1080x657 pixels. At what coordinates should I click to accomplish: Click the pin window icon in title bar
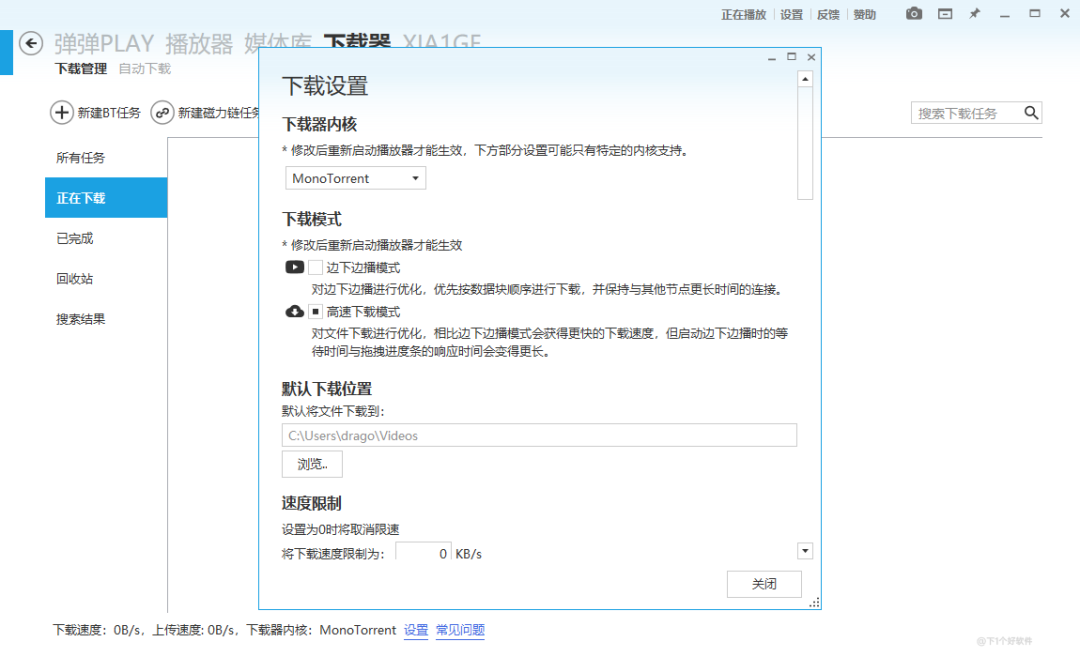(x=974, y=14)
